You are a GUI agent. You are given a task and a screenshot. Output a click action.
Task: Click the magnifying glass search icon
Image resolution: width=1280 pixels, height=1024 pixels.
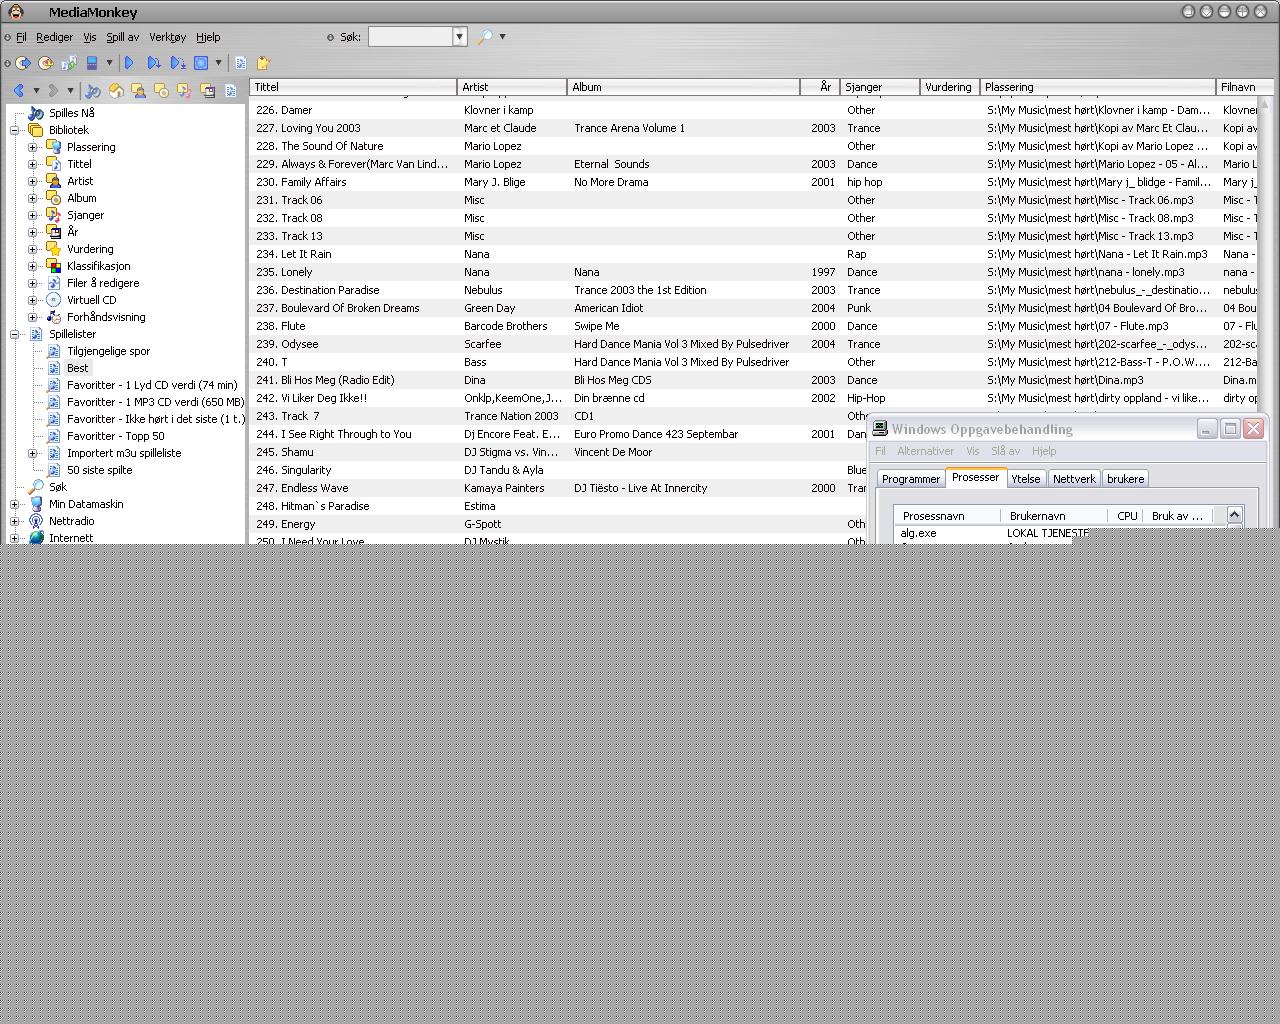[x=485, y=37]
